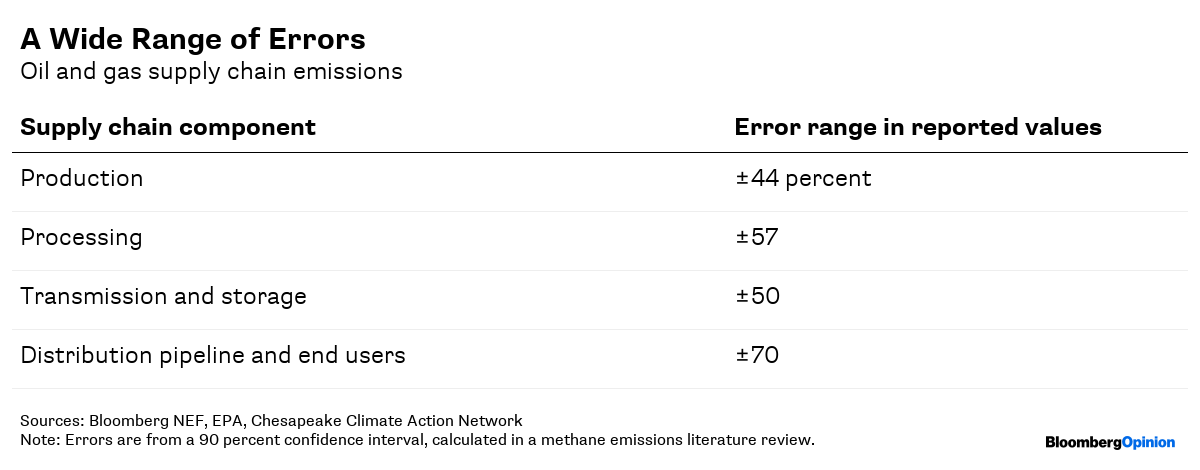Click the chart title A Wide Range of Errors
The image size is (1200, 470).
[x=193, y=39]
